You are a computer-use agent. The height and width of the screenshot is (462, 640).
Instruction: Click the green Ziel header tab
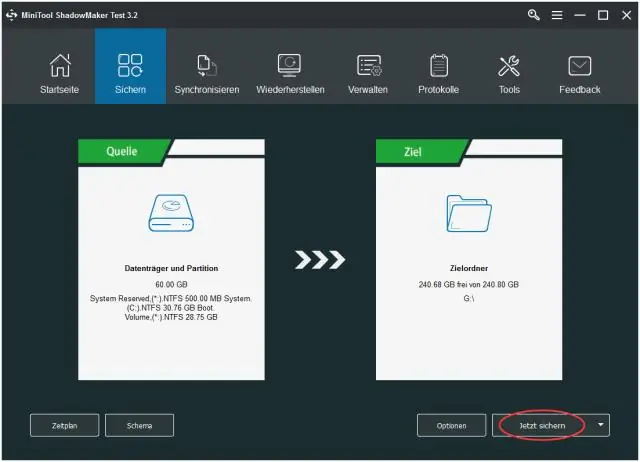pos(420,151)
